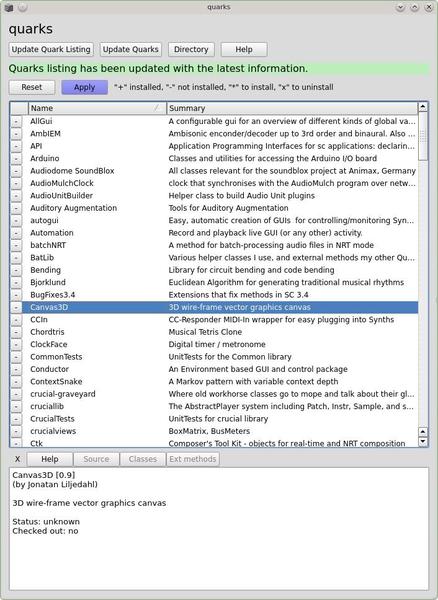The width and height of the screenshot is (438, 600).
Task: Open Help tab in the details panel
Action: [x=50, y=459]
